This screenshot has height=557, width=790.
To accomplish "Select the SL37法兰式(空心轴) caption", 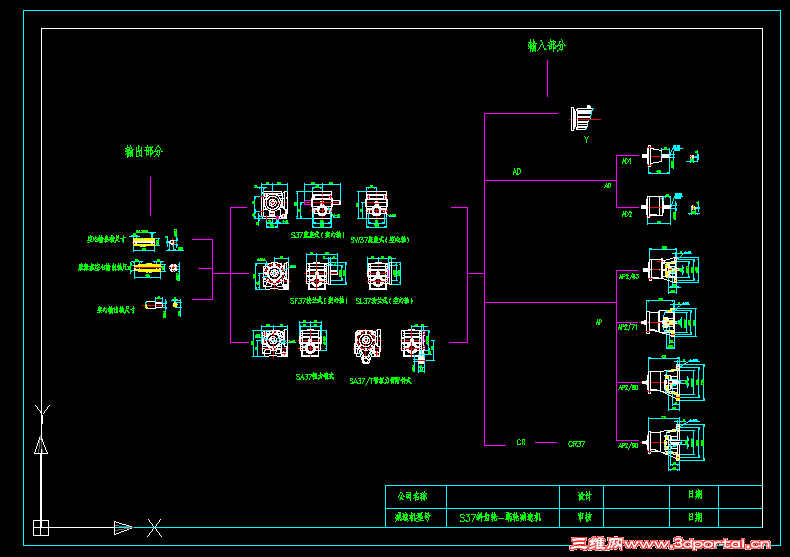I will (x=384, y=301).
